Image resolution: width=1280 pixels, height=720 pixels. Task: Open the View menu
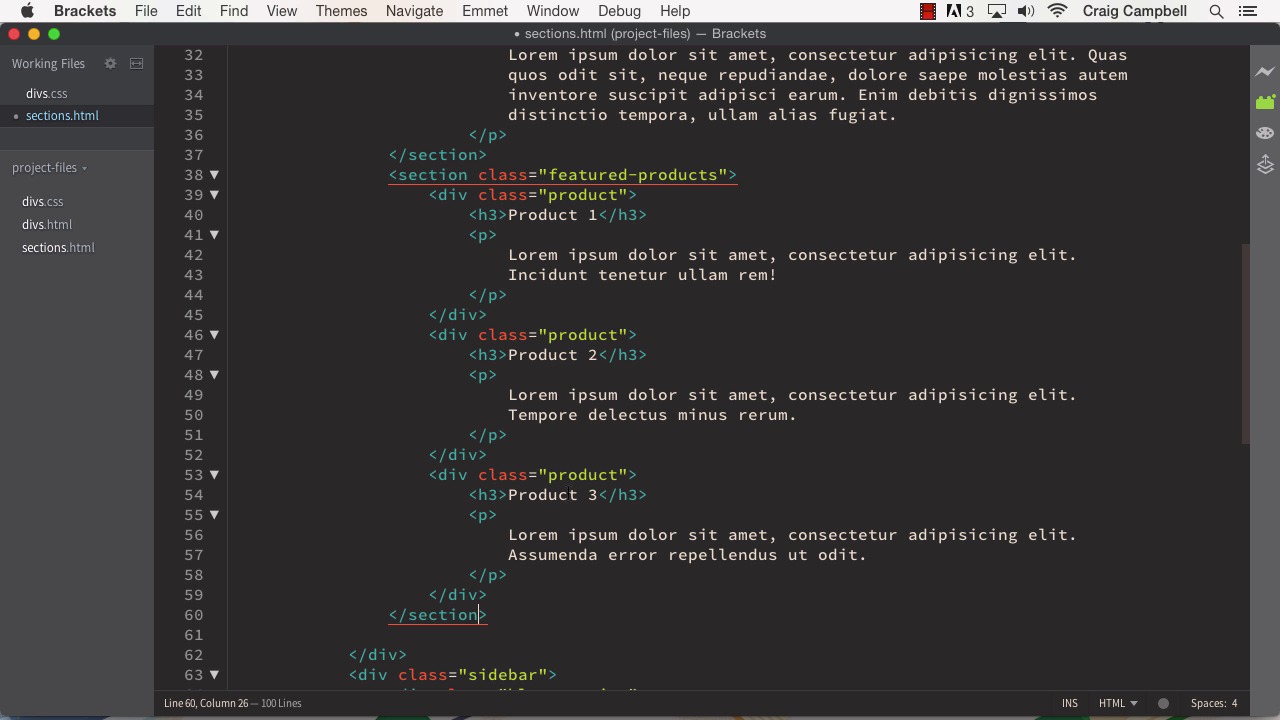[282, 11]
